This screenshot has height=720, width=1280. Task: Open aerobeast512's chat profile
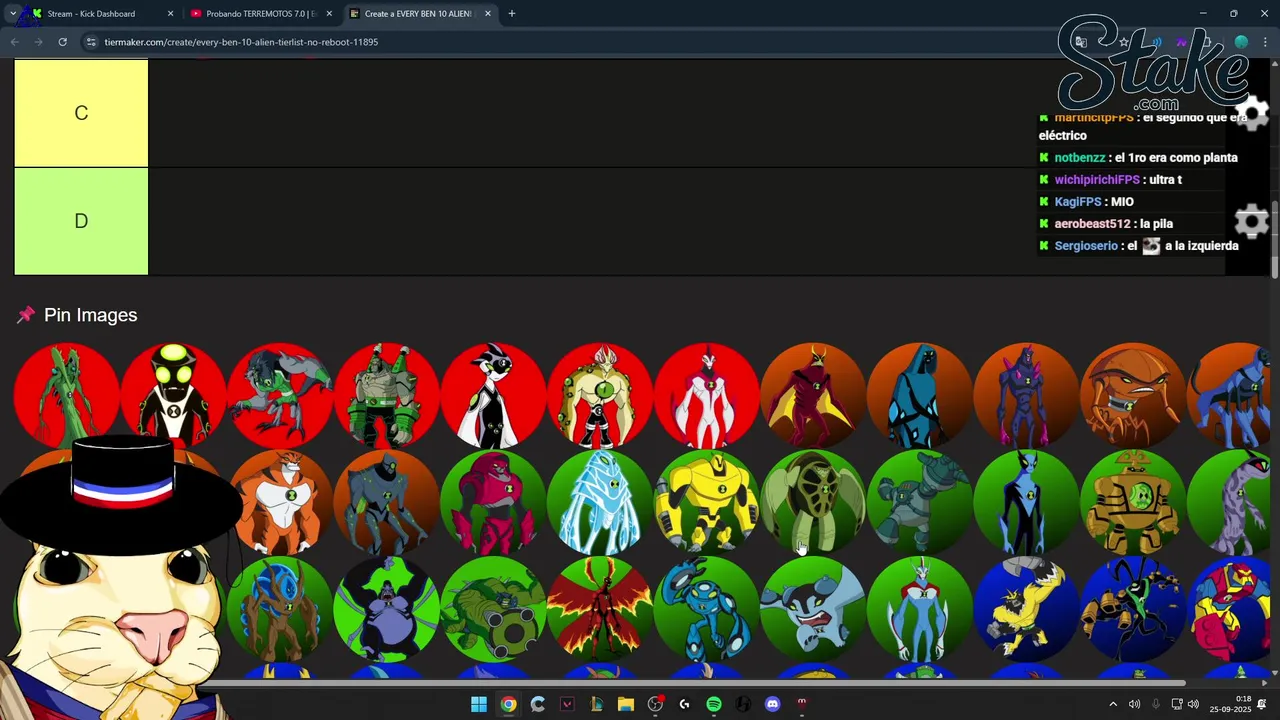click(x=1092, y=224)
